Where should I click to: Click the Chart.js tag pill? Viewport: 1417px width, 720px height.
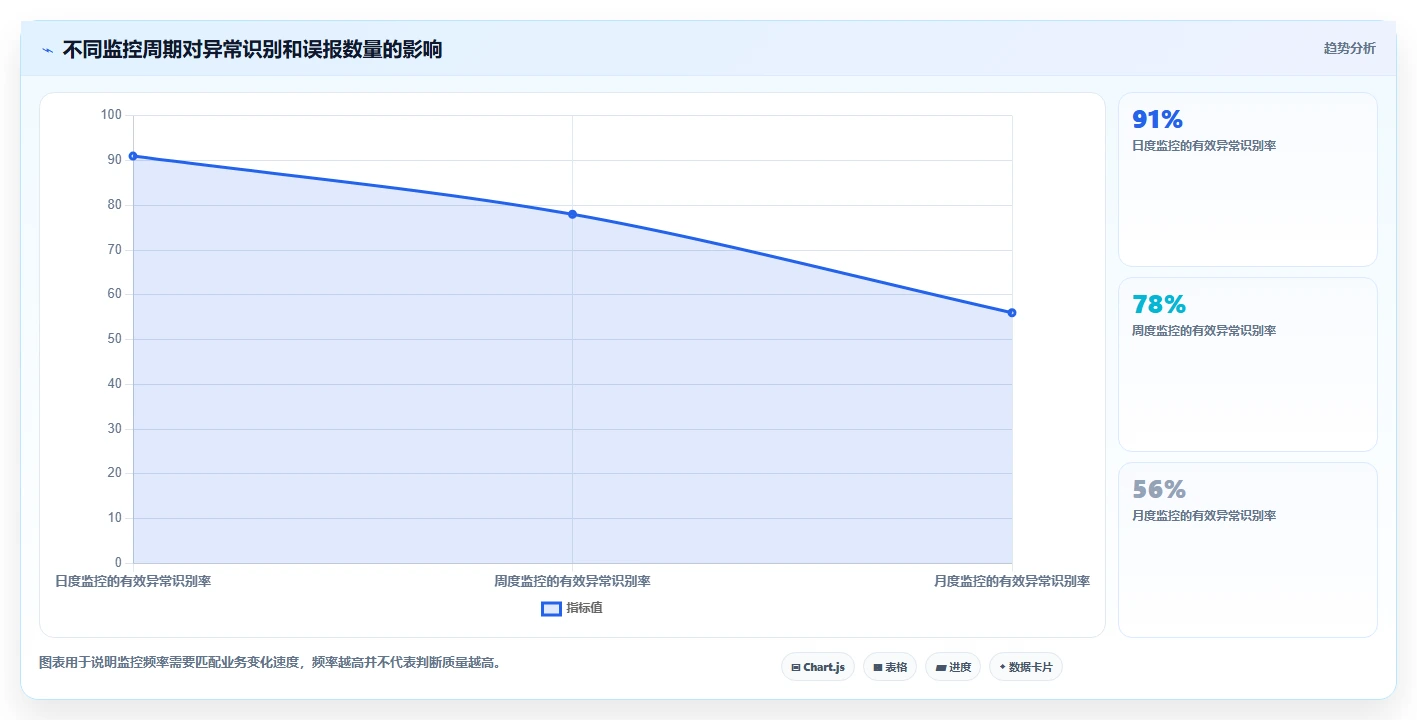click(x=817, y=667)
